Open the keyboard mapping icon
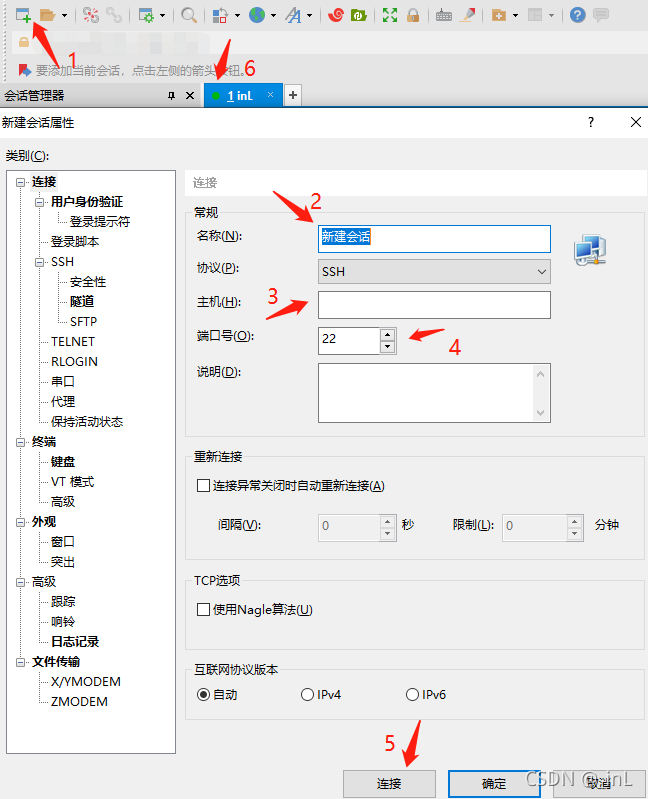The image size is (648, 799). coord(444,16)
